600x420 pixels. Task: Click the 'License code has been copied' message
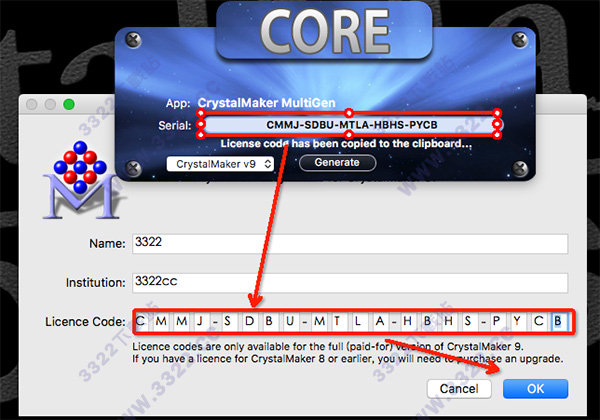pos(346,143)
